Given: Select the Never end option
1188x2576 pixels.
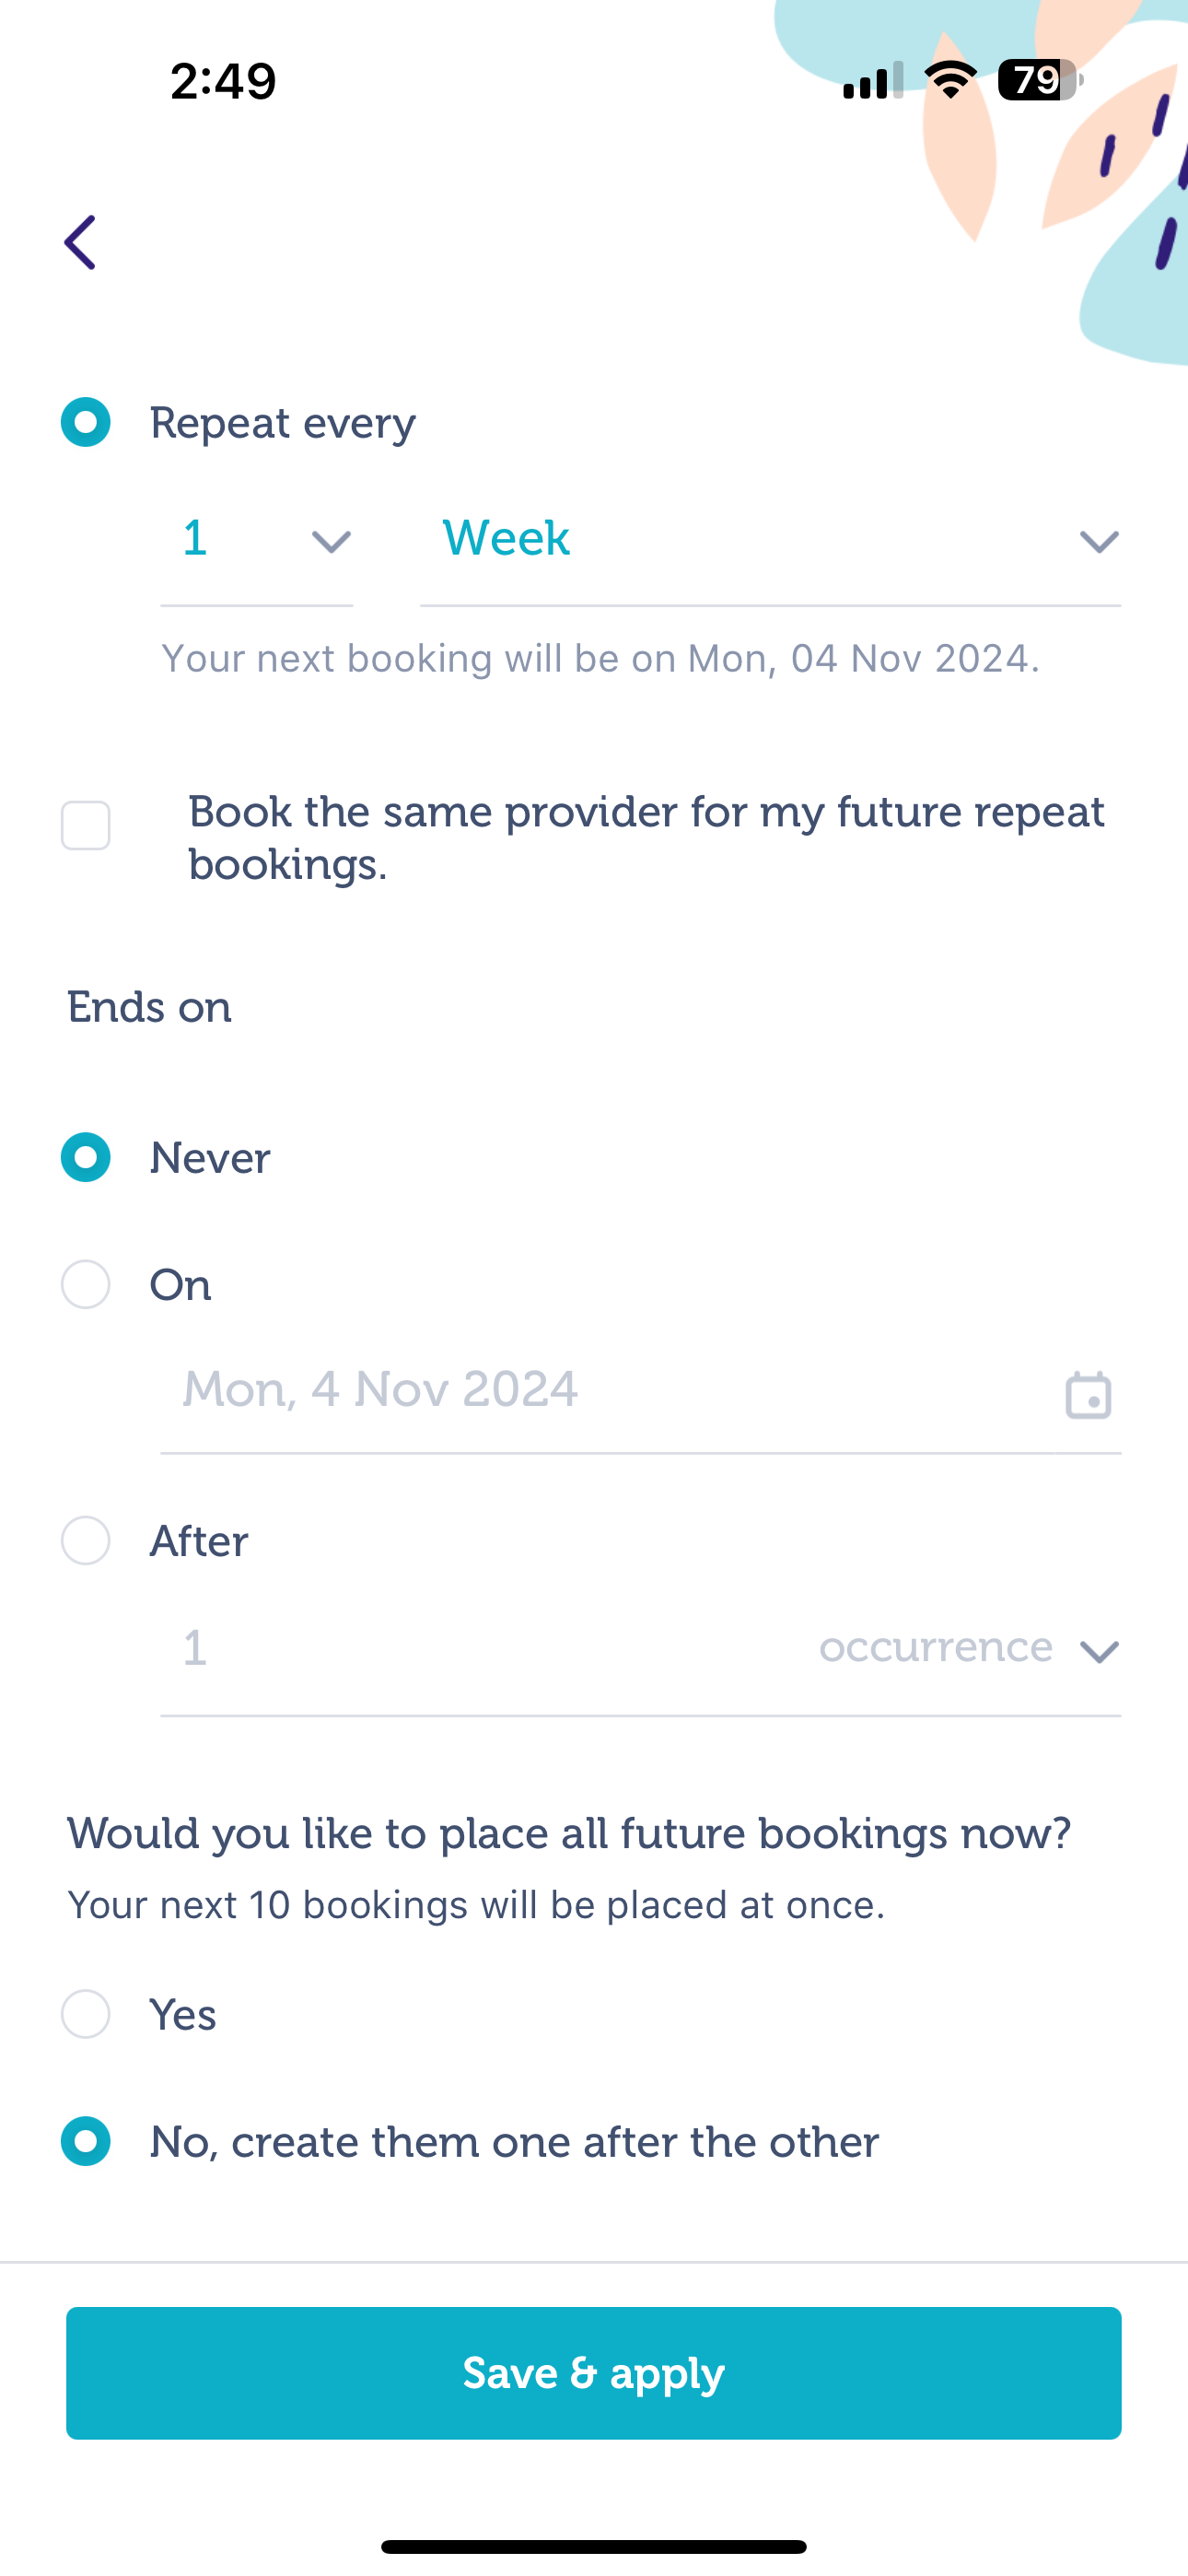Looking at the screenshot, I should pos(86,1157).
